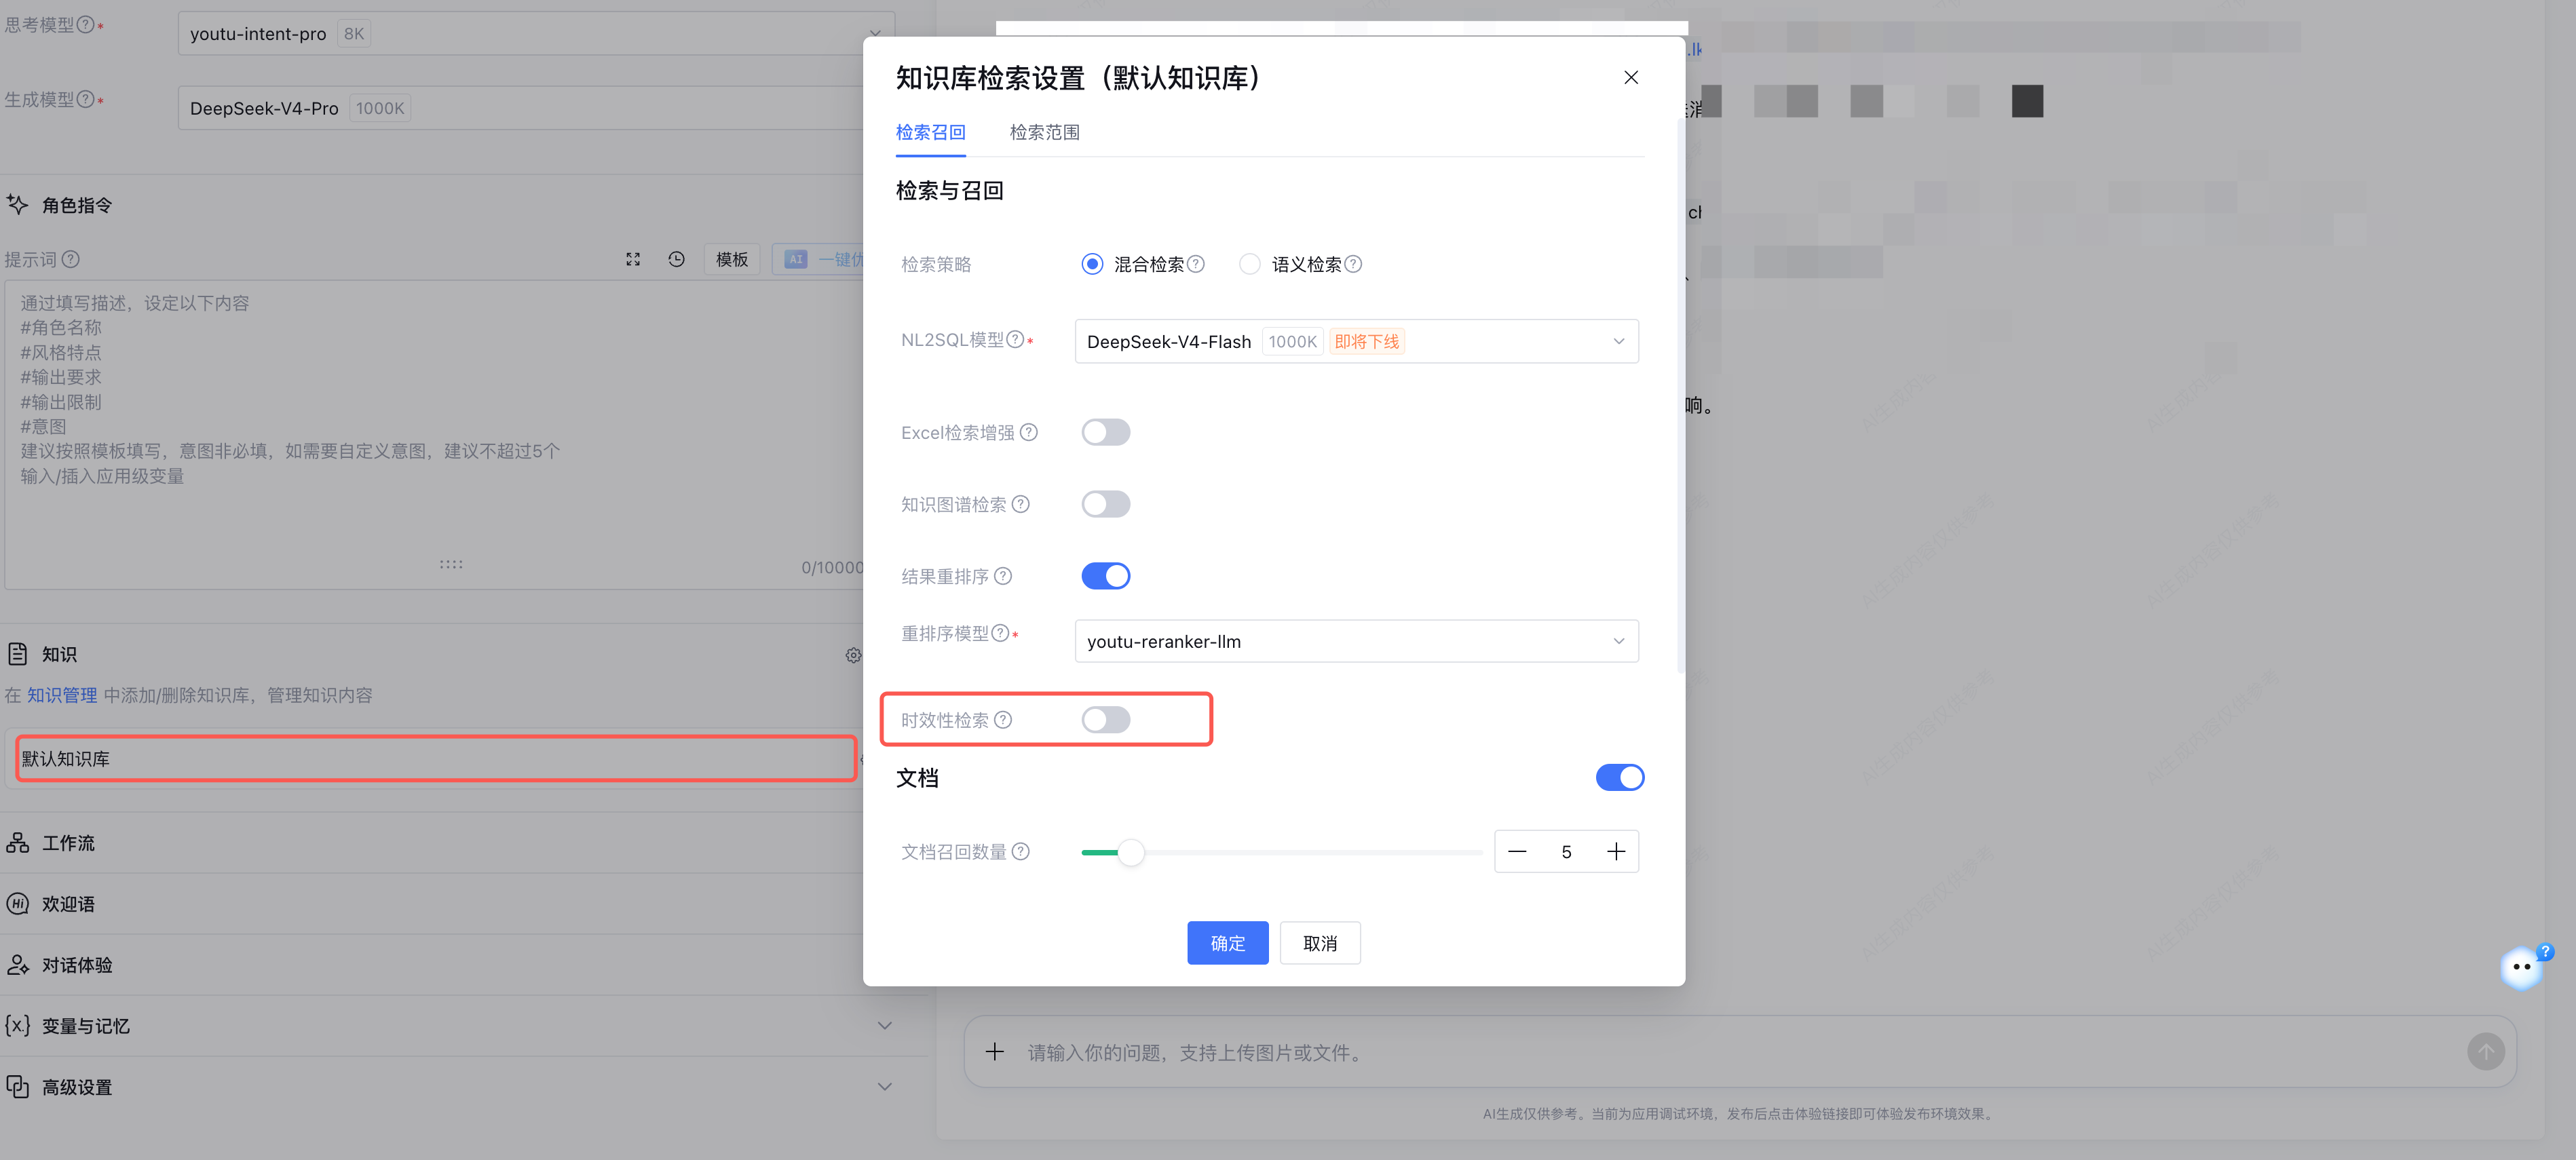Screen dimensions: 2576x1160
Task: Click the help icon beside 时效性检索
Action: tap(1004, 720)
